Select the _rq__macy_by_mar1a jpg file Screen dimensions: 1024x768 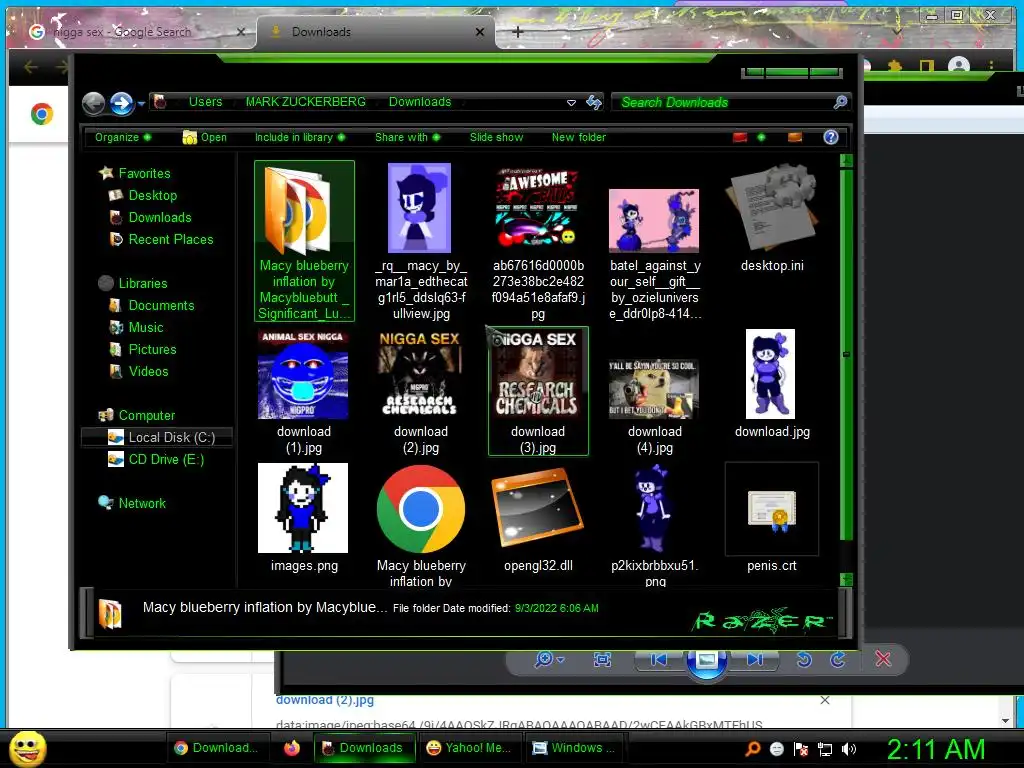(421, 241)
